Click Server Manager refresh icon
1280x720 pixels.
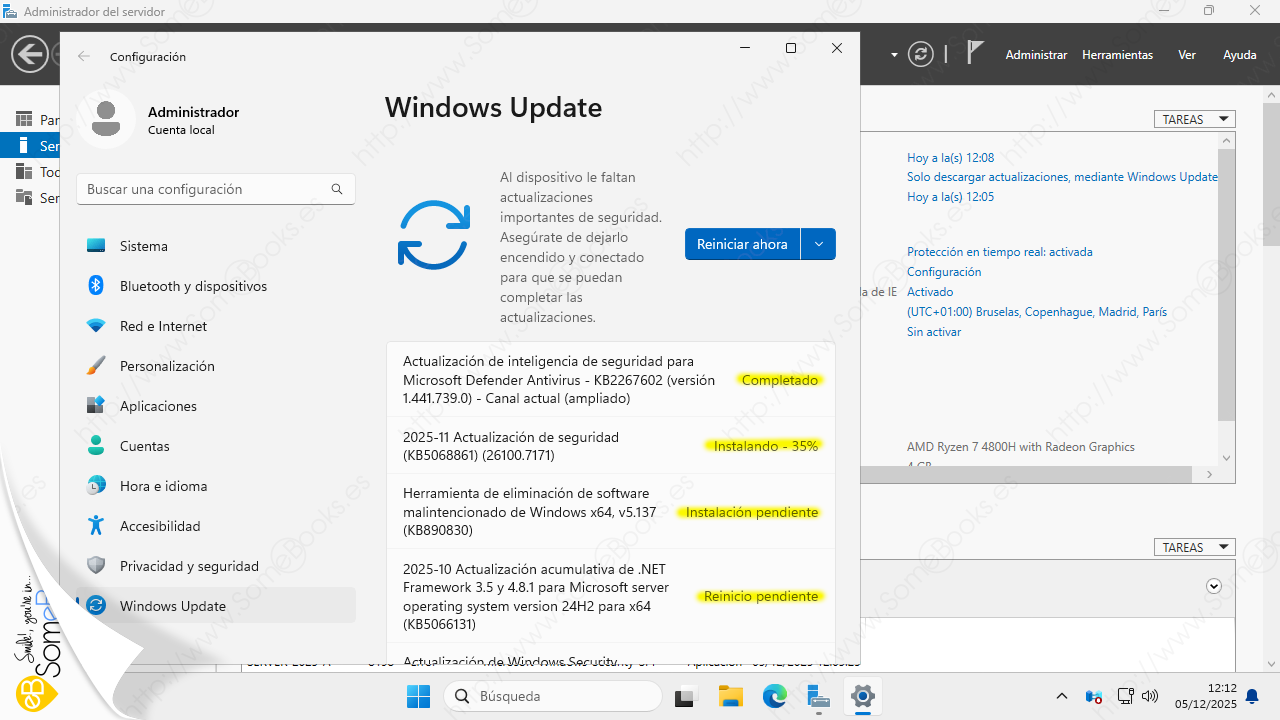coord(920,54)
